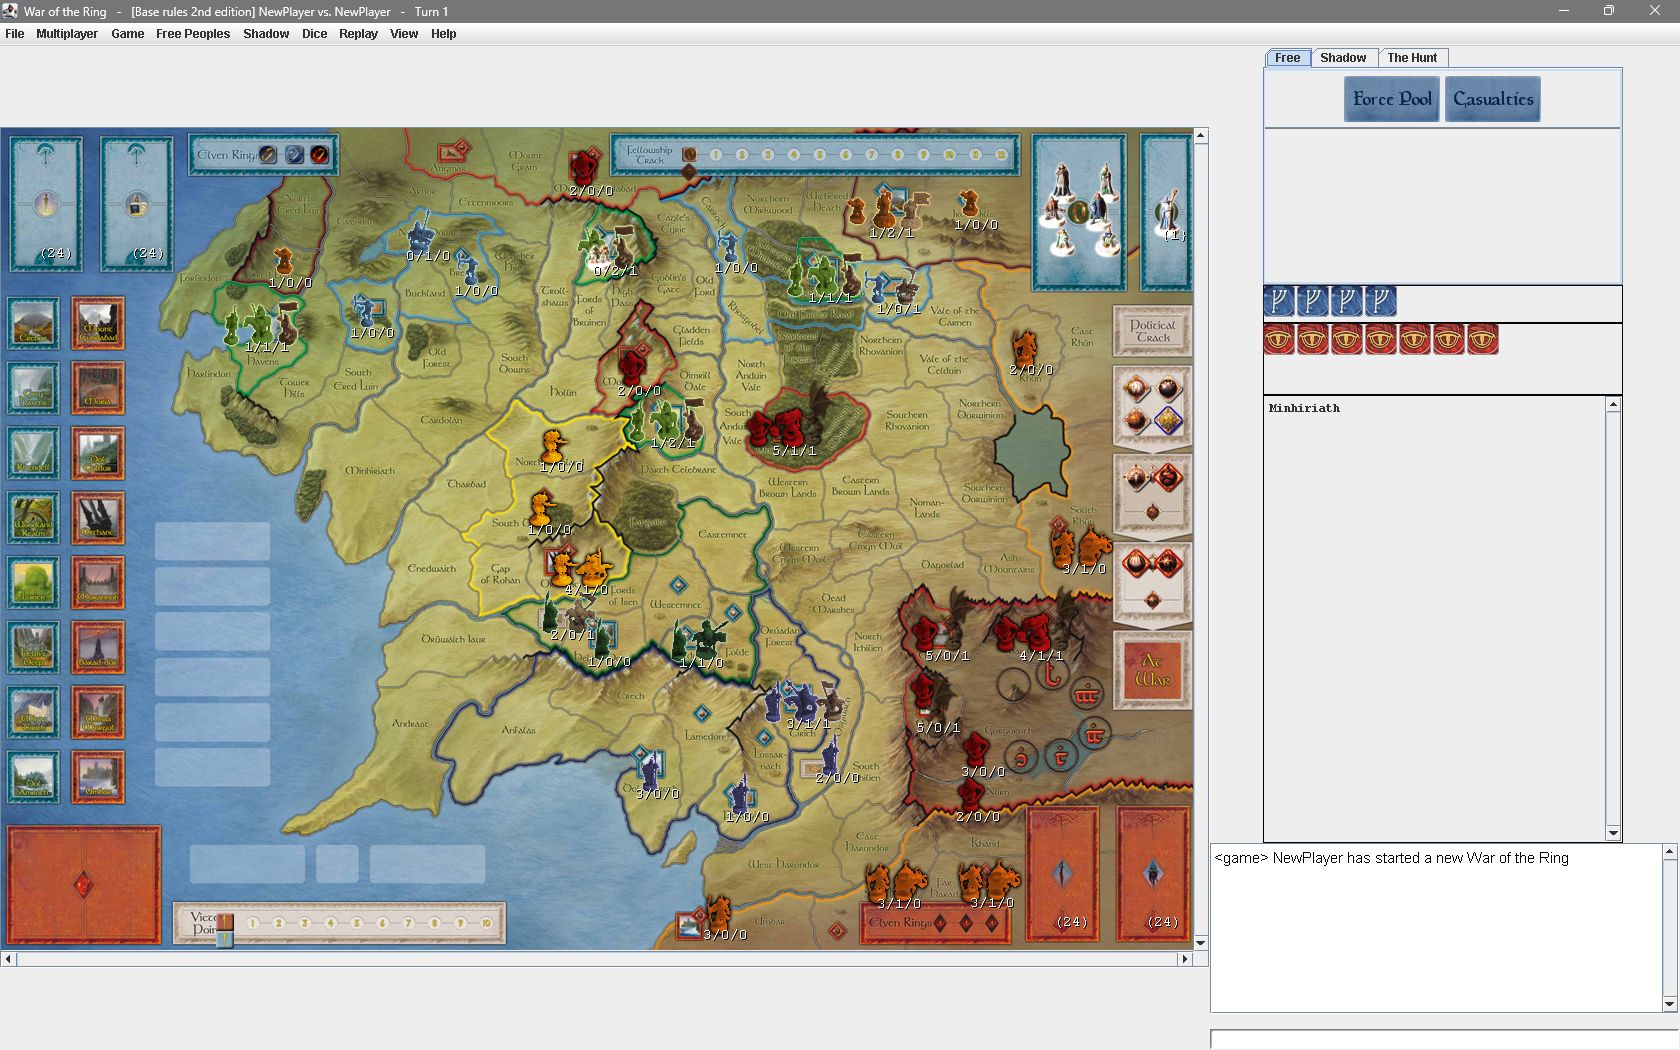
Task: Click the first Free Peoples card deck (24)
Action: point(46,204)
